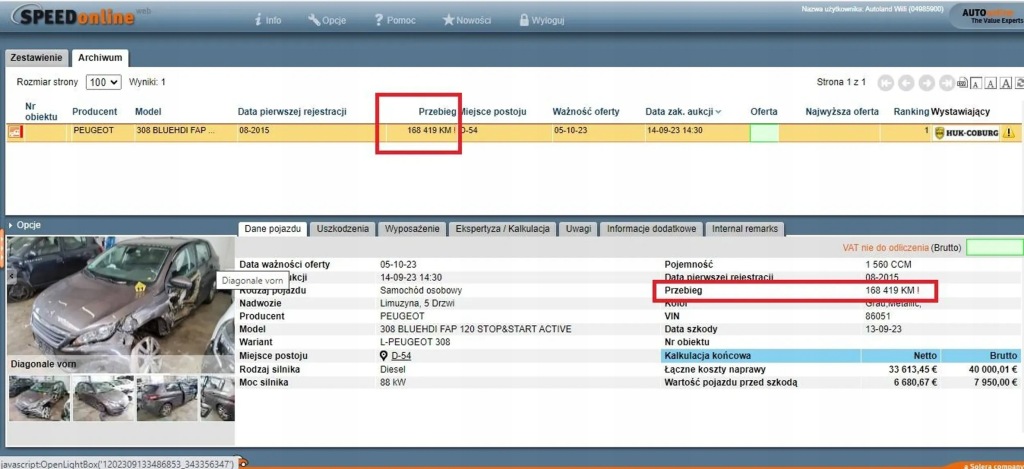
Task: Open Nowości star news item
Action: point(466,19)
